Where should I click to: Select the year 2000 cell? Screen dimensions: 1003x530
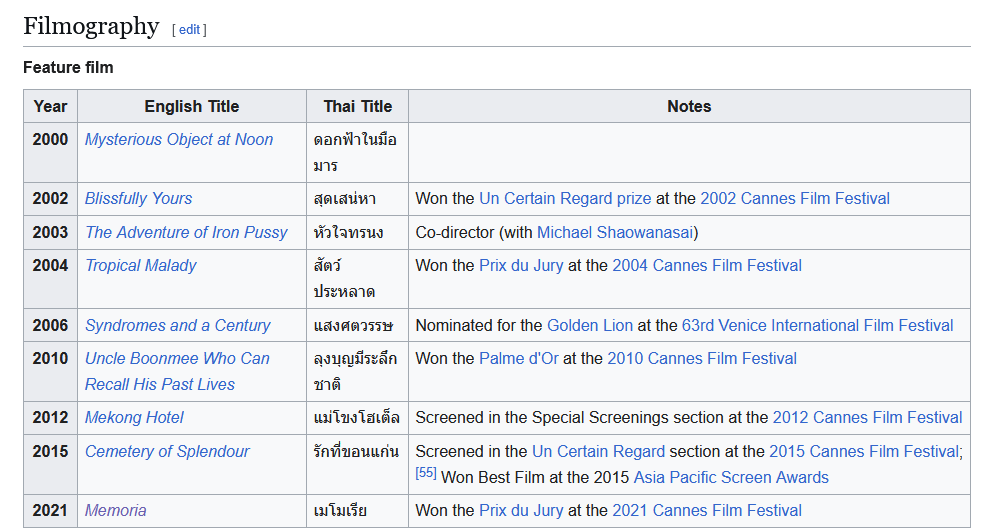pyautogui.click(x=51, y=152)
